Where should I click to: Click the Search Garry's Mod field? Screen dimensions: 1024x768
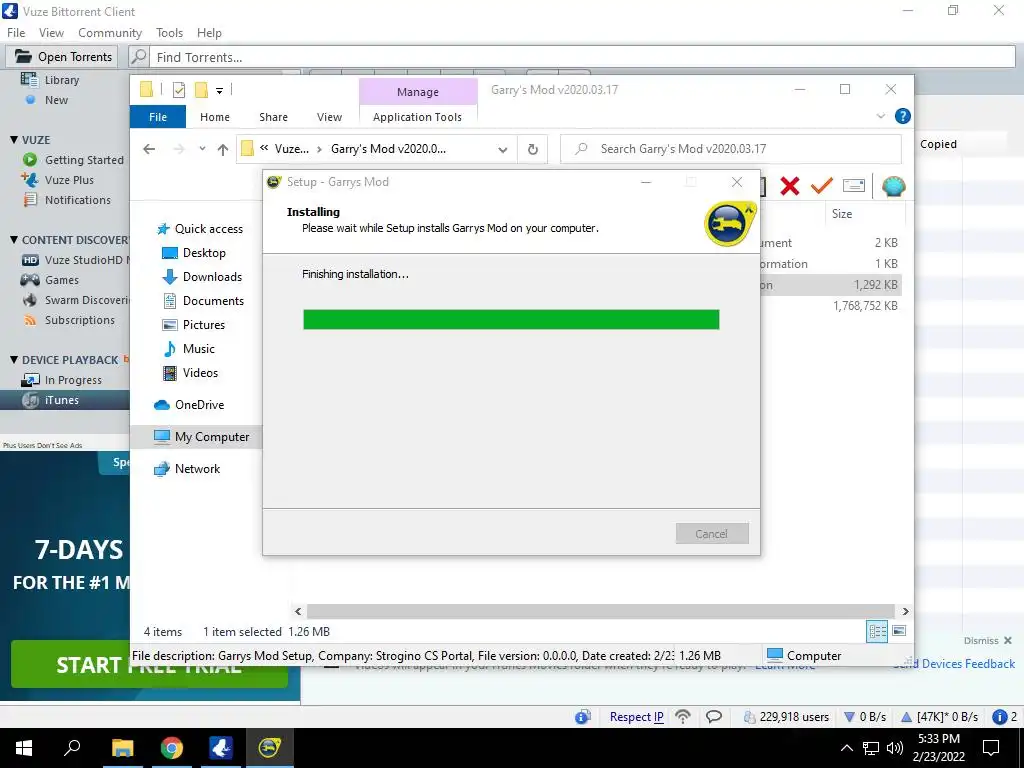click(731, 149)
